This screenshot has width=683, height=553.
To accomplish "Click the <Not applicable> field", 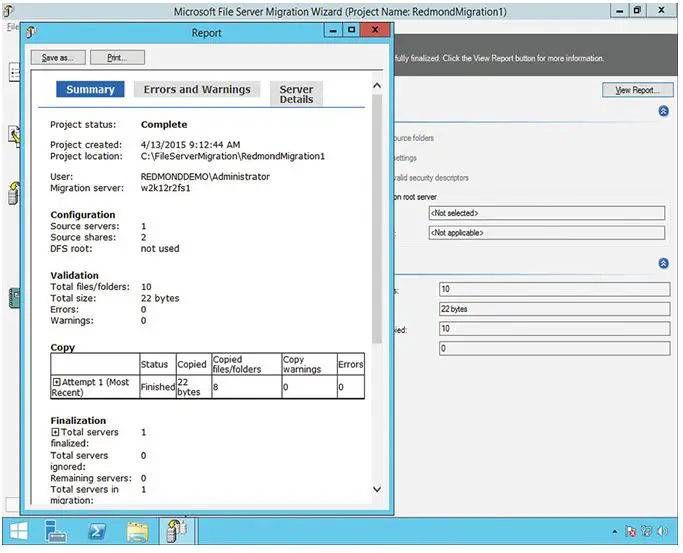I will tap(547, 233).
